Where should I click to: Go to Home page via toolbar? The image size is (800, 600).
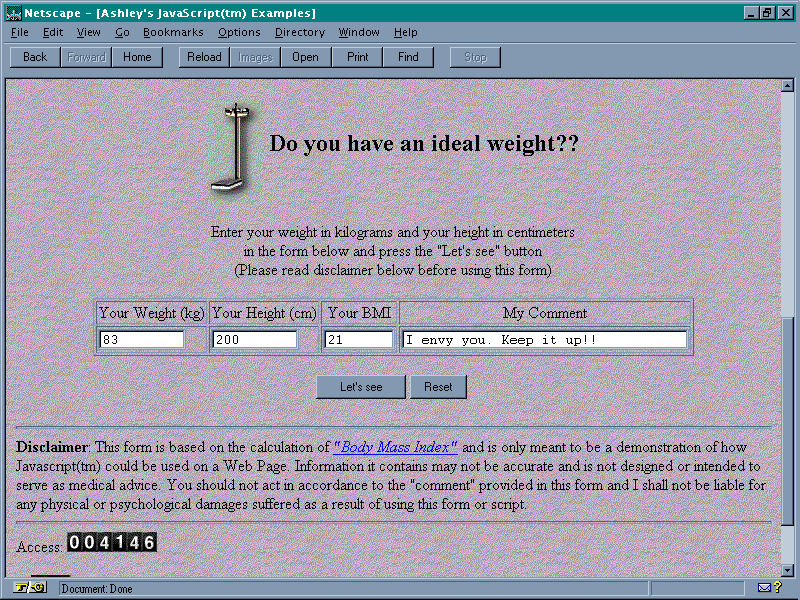pos(137,57)
